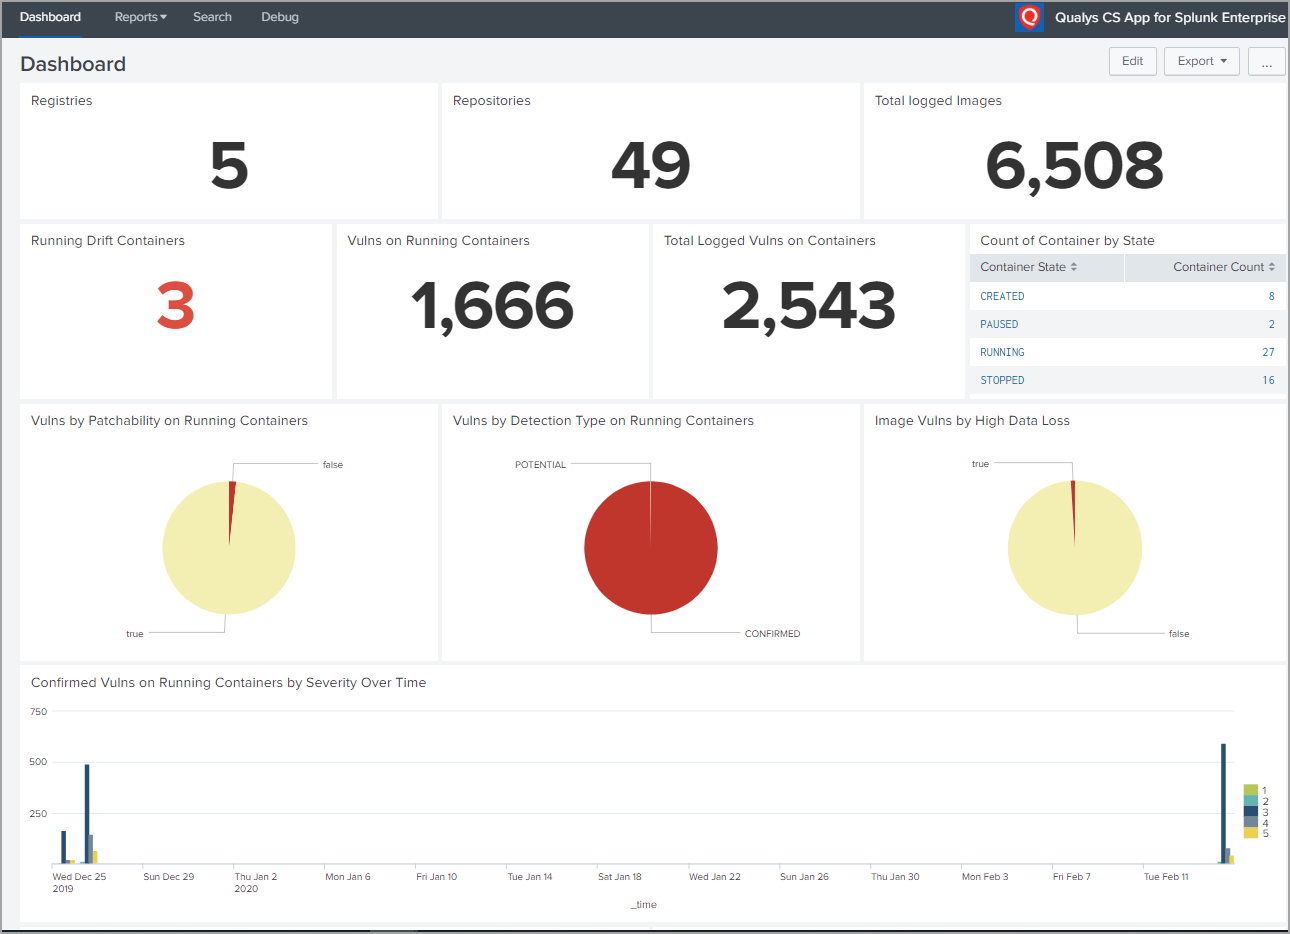Image resolution: width=1290 pixels, height=934 pixels.
Task: Click the CREATED container state link
Action: [1002, 296]
